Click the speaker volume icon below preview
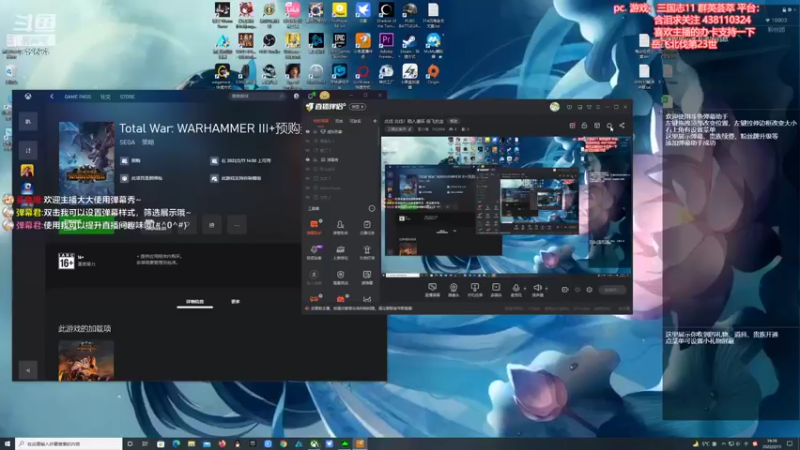This screenshot has width=800, height=450. [537, 290]
